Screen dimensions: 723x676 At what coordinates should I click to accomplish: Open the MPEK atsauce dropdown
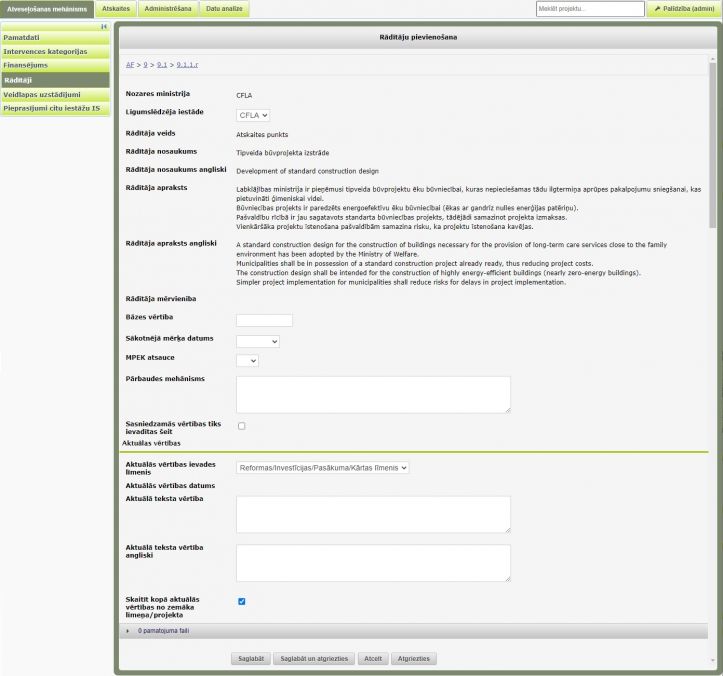coord(247,360)
